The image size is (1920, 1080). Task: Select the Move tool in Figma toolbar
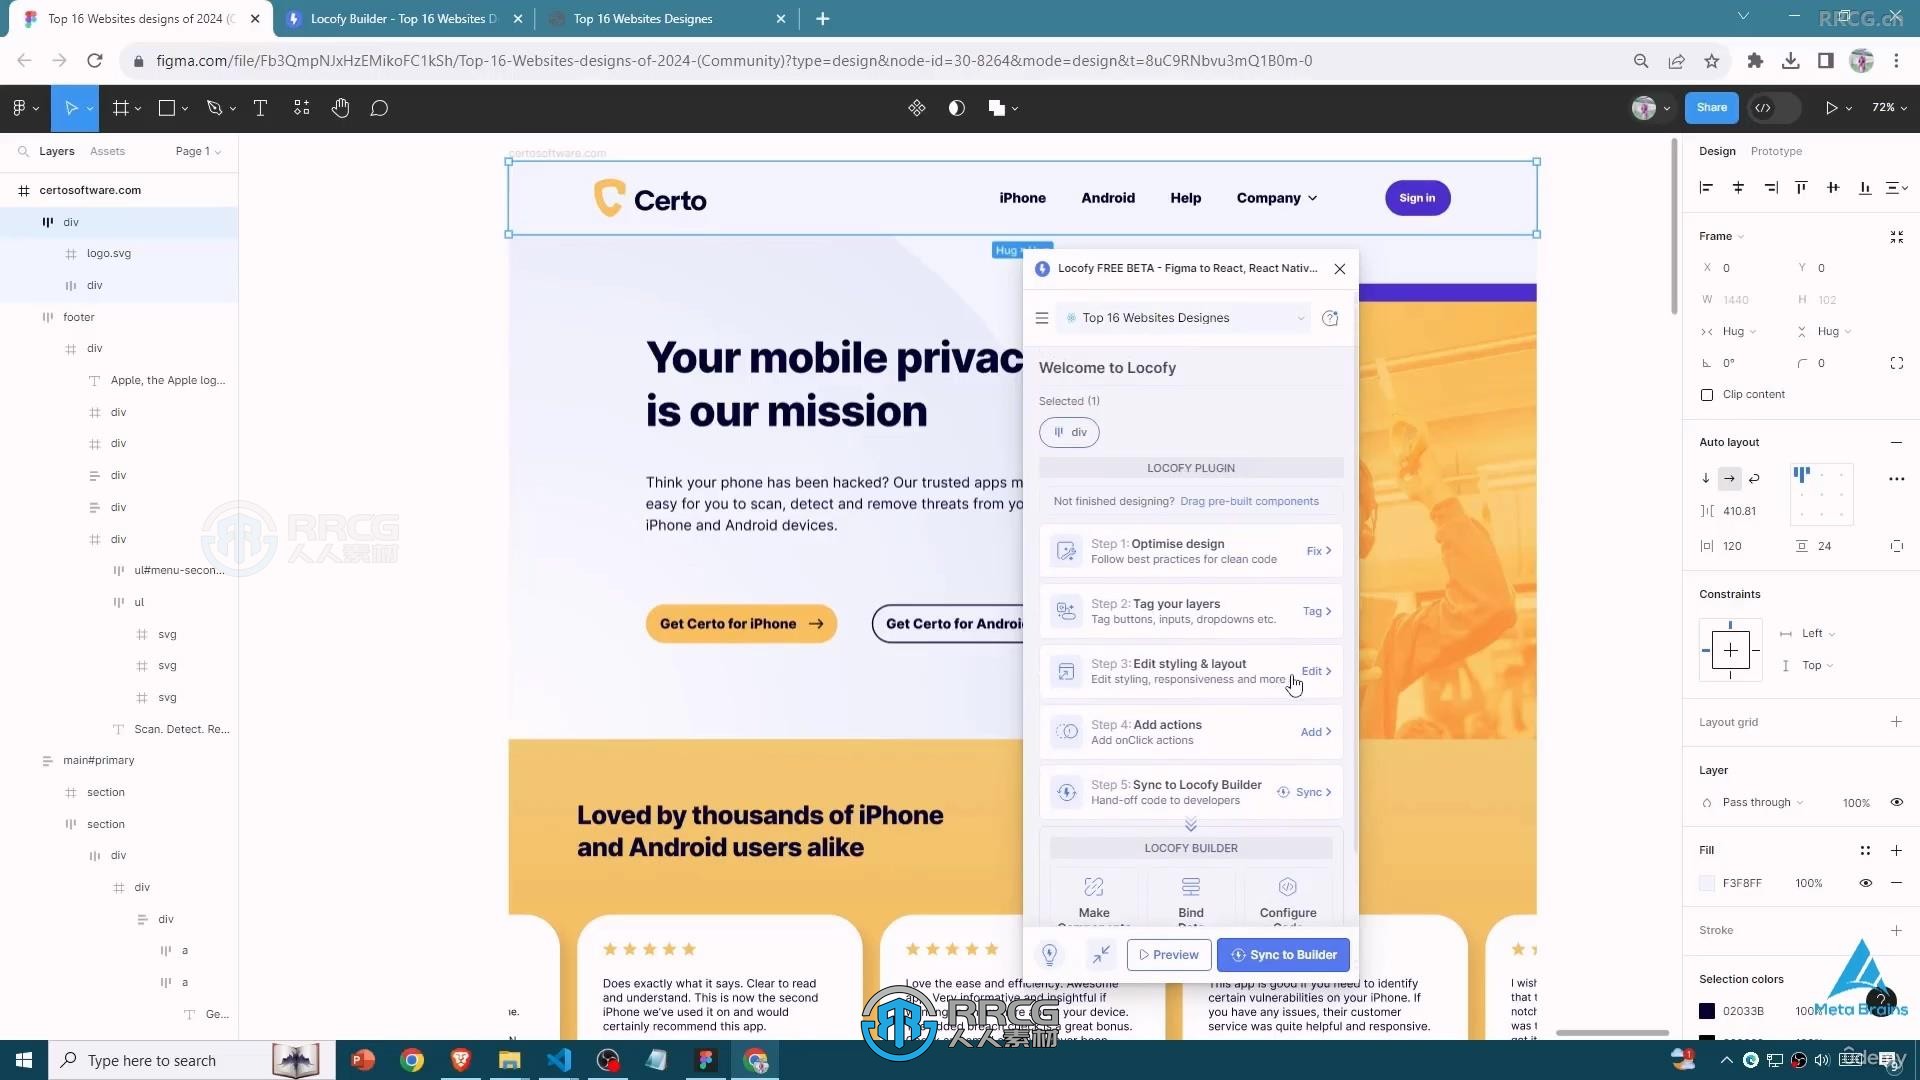71,108
